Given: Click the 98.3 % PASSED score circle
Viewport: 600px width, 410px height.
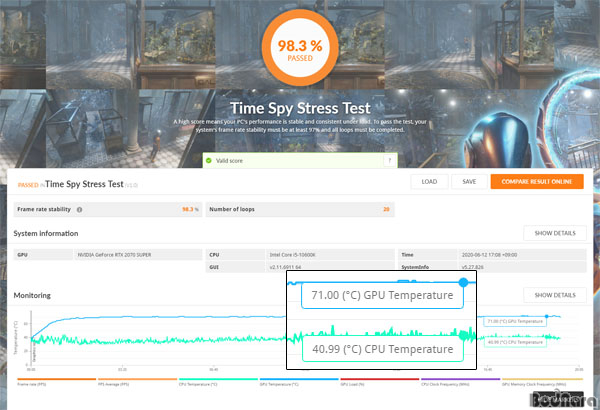Looking at the screenshot, I should coord(300,48).
